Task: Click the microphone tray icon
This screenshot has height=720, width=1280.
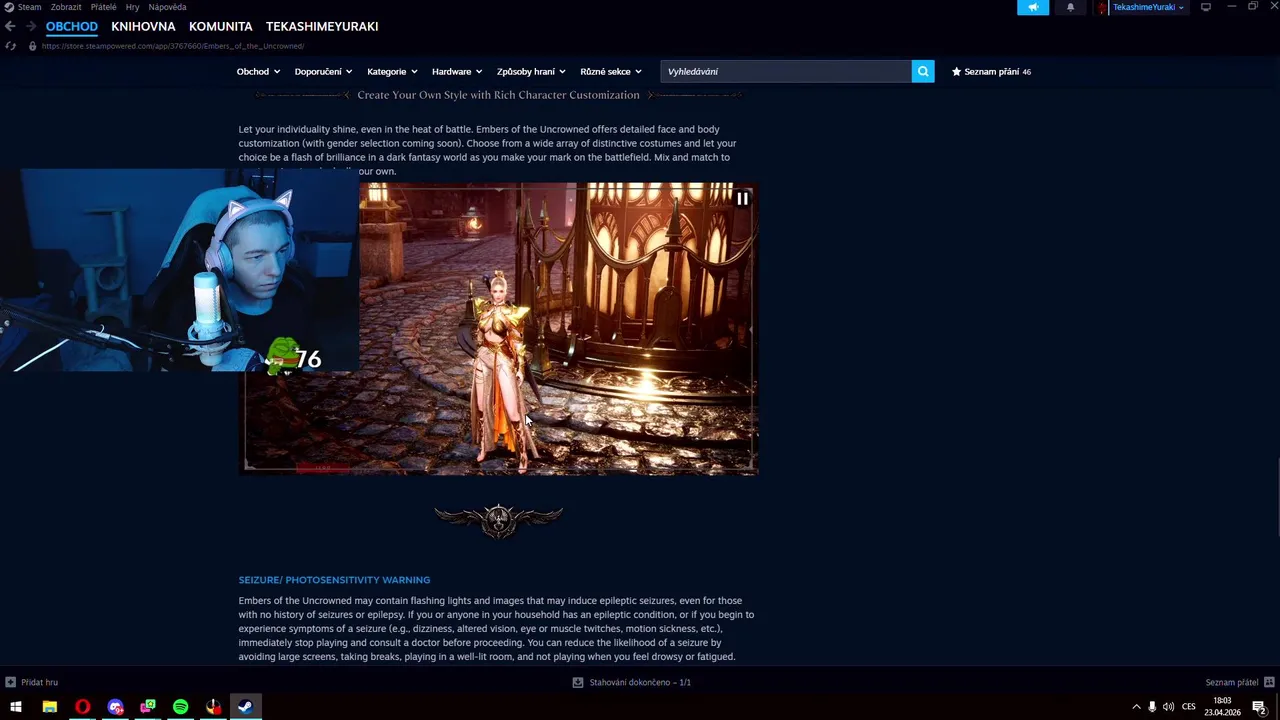Action: (x=1152, y=707)
